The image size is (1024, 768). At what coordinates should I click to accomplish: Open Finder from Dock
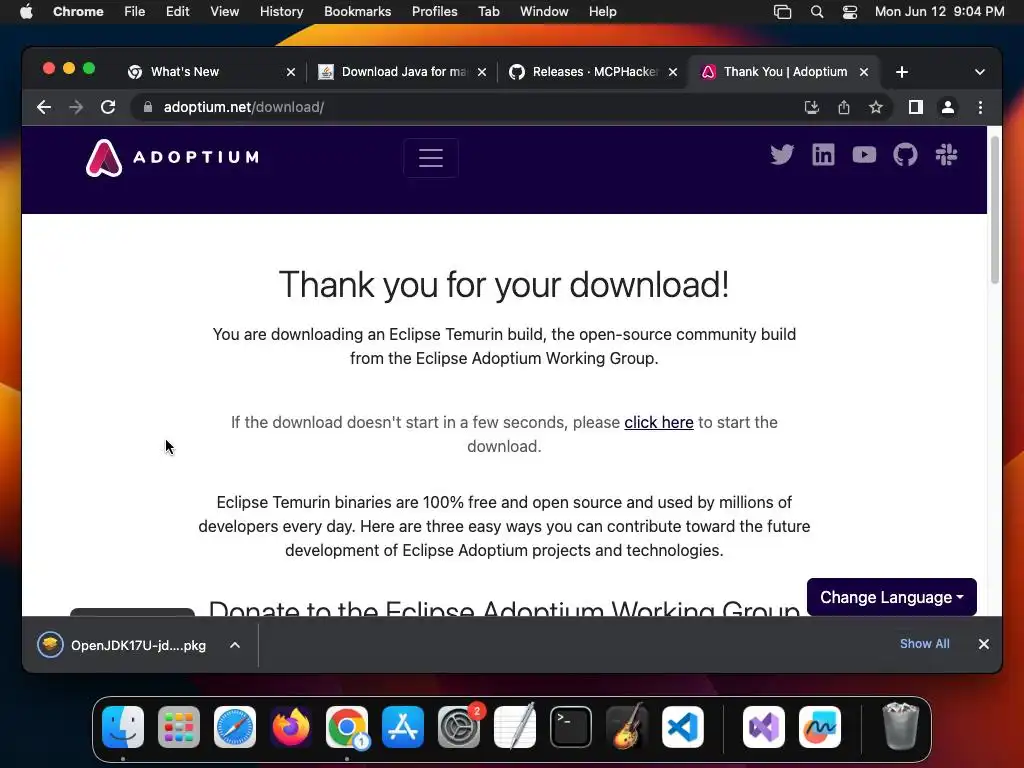click(123, 727)
